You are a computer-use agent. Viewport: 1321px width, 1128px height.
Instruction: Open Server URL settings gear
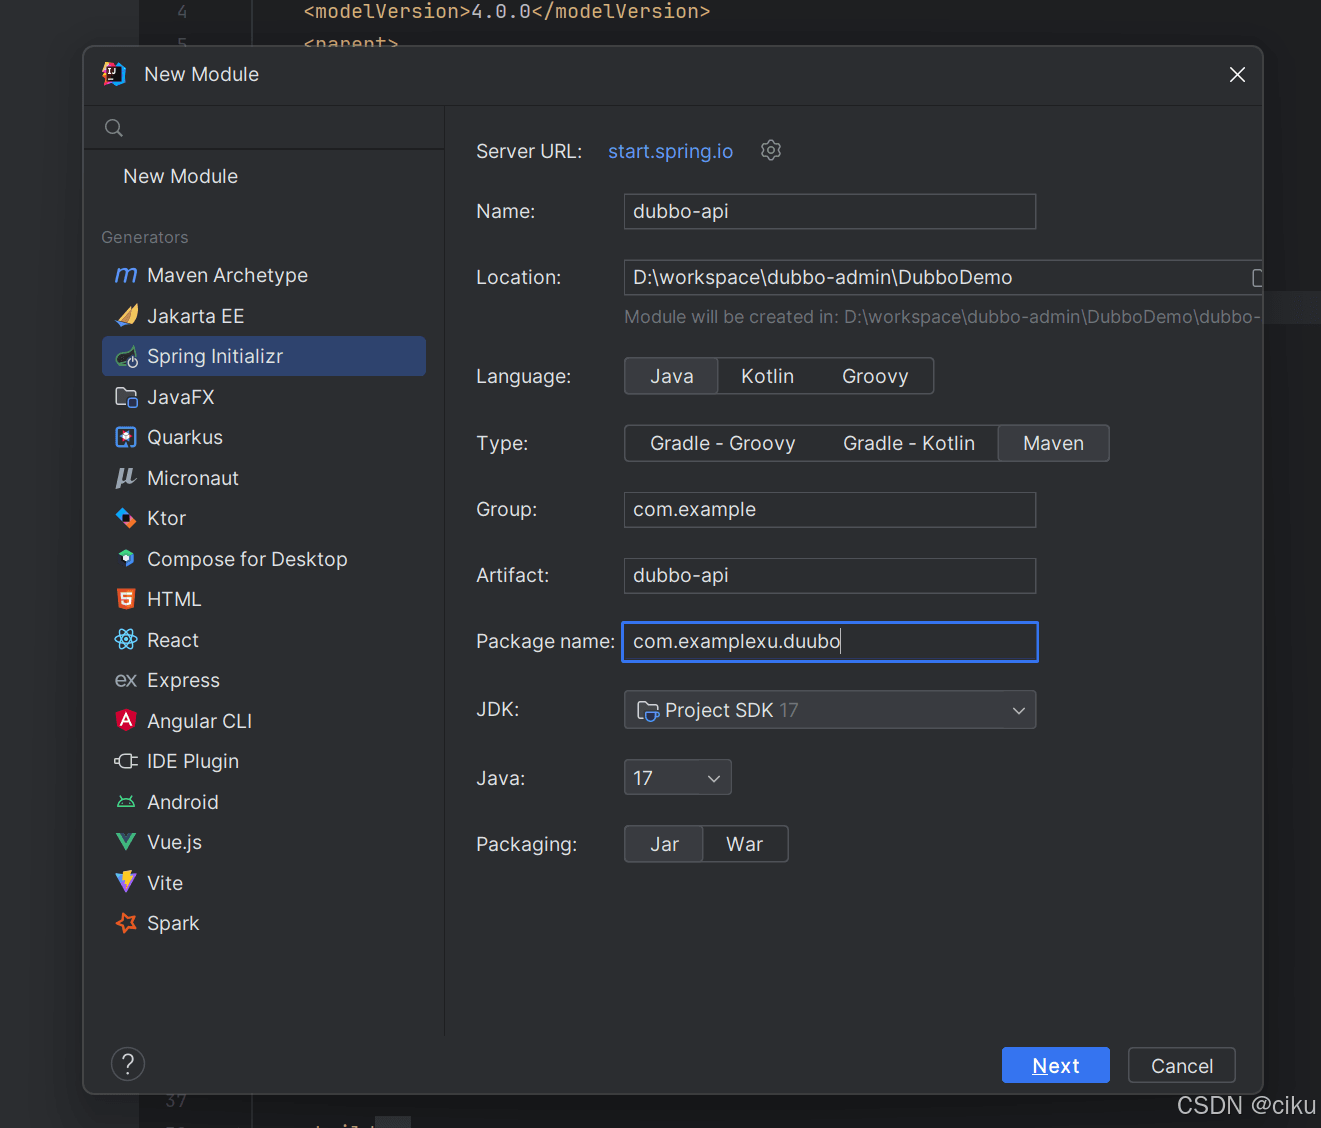770,150
